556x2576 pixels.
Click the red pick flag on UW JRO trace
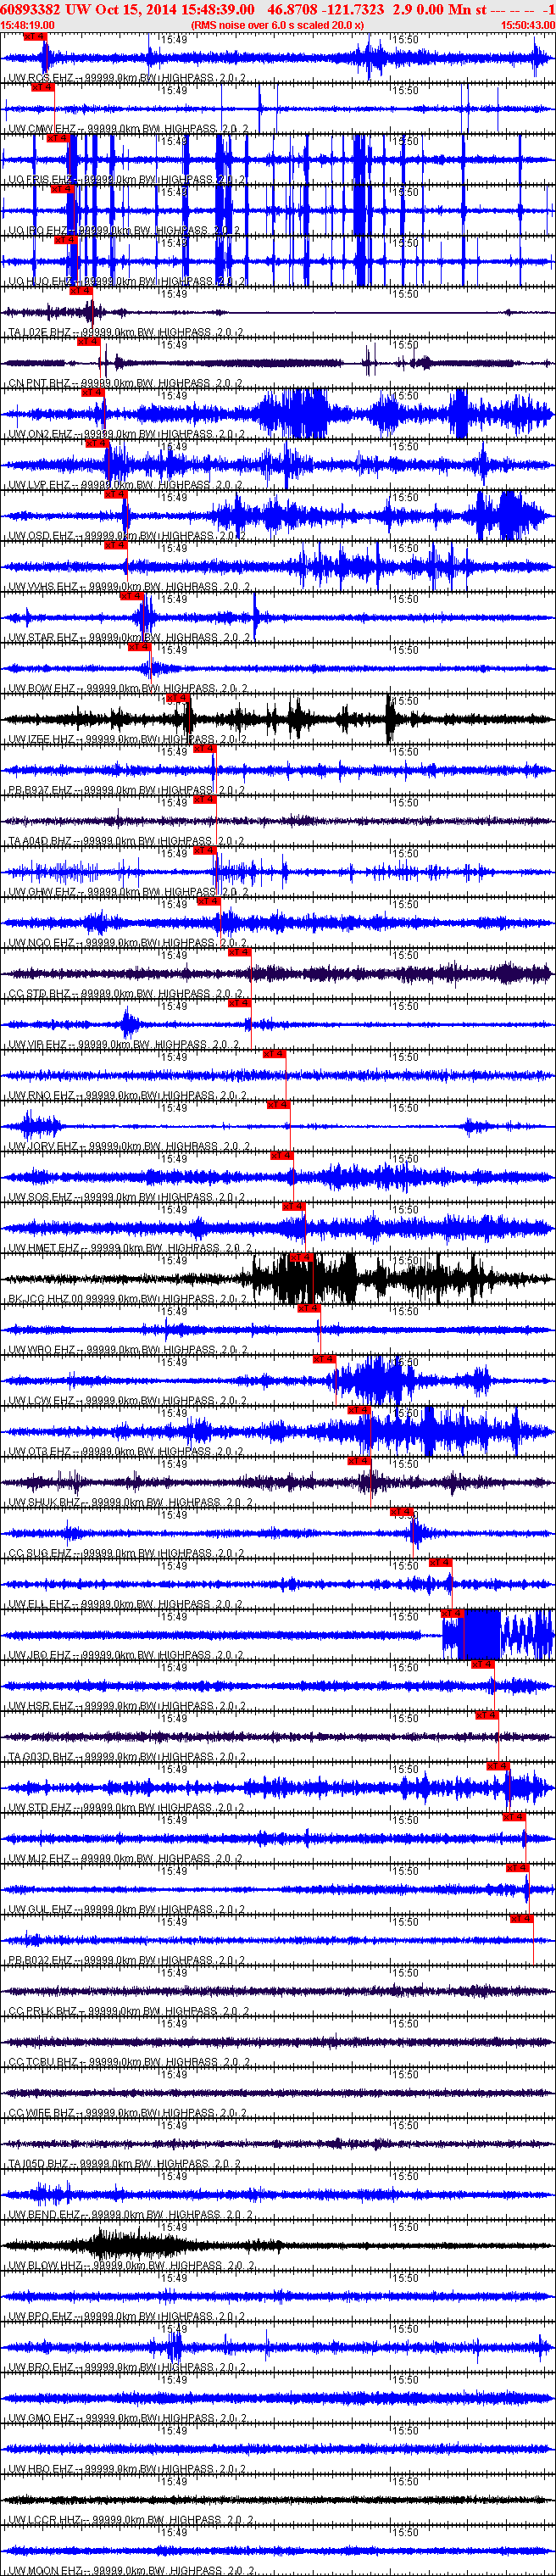coord(452,1613)
